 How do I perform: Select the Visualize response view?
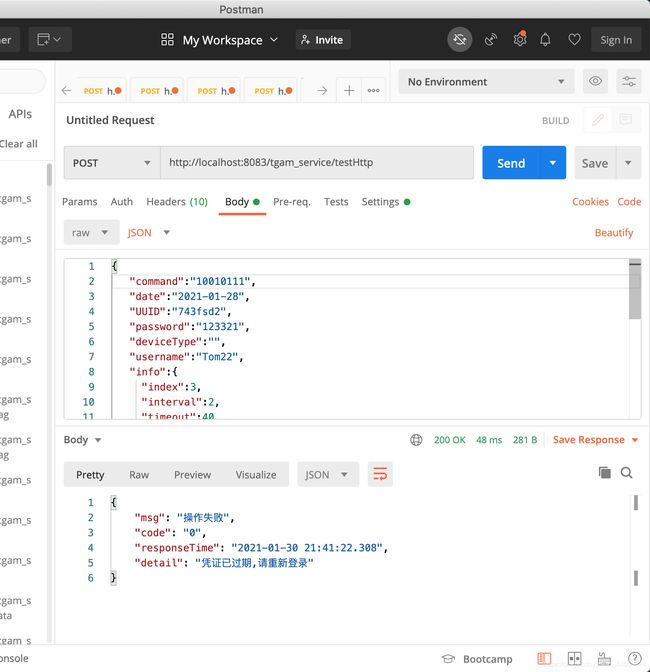[256, 474]
